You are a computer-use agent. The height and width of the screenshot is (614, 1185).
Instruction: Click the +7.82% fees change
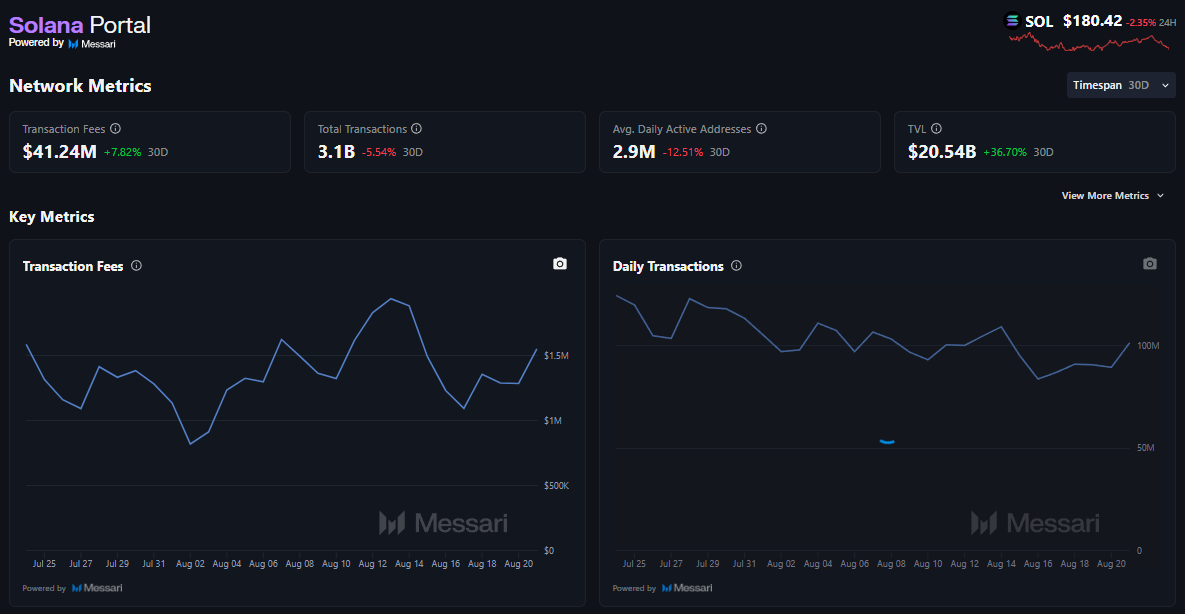click(122, 152)
